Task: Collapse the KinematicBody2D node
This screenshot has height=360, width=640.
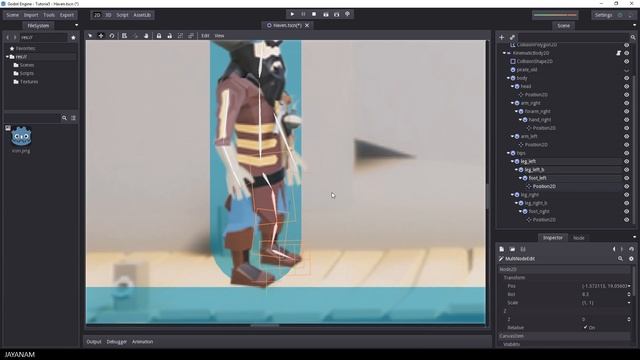Action: click(x=504, y=53)
